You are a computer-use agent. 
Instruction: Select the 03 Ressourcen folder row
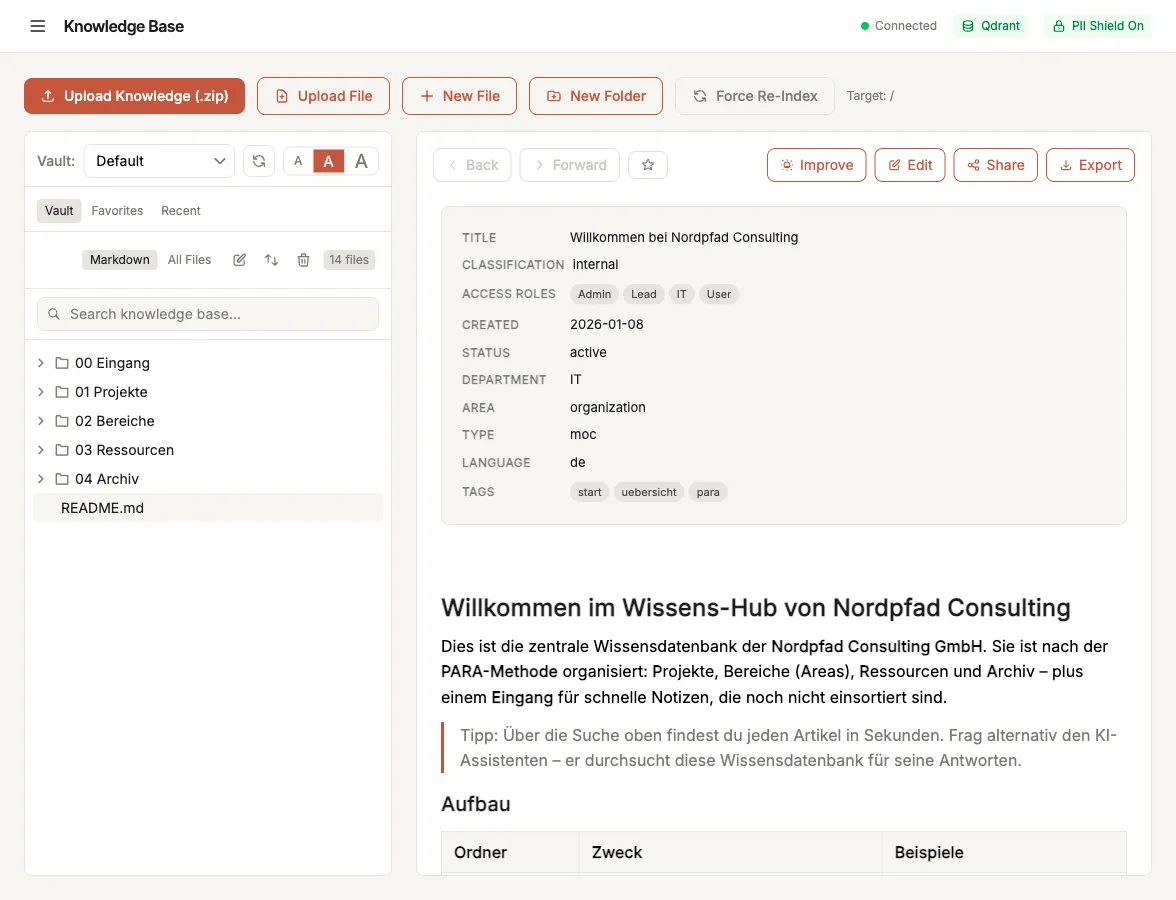[x=208, y=450]
